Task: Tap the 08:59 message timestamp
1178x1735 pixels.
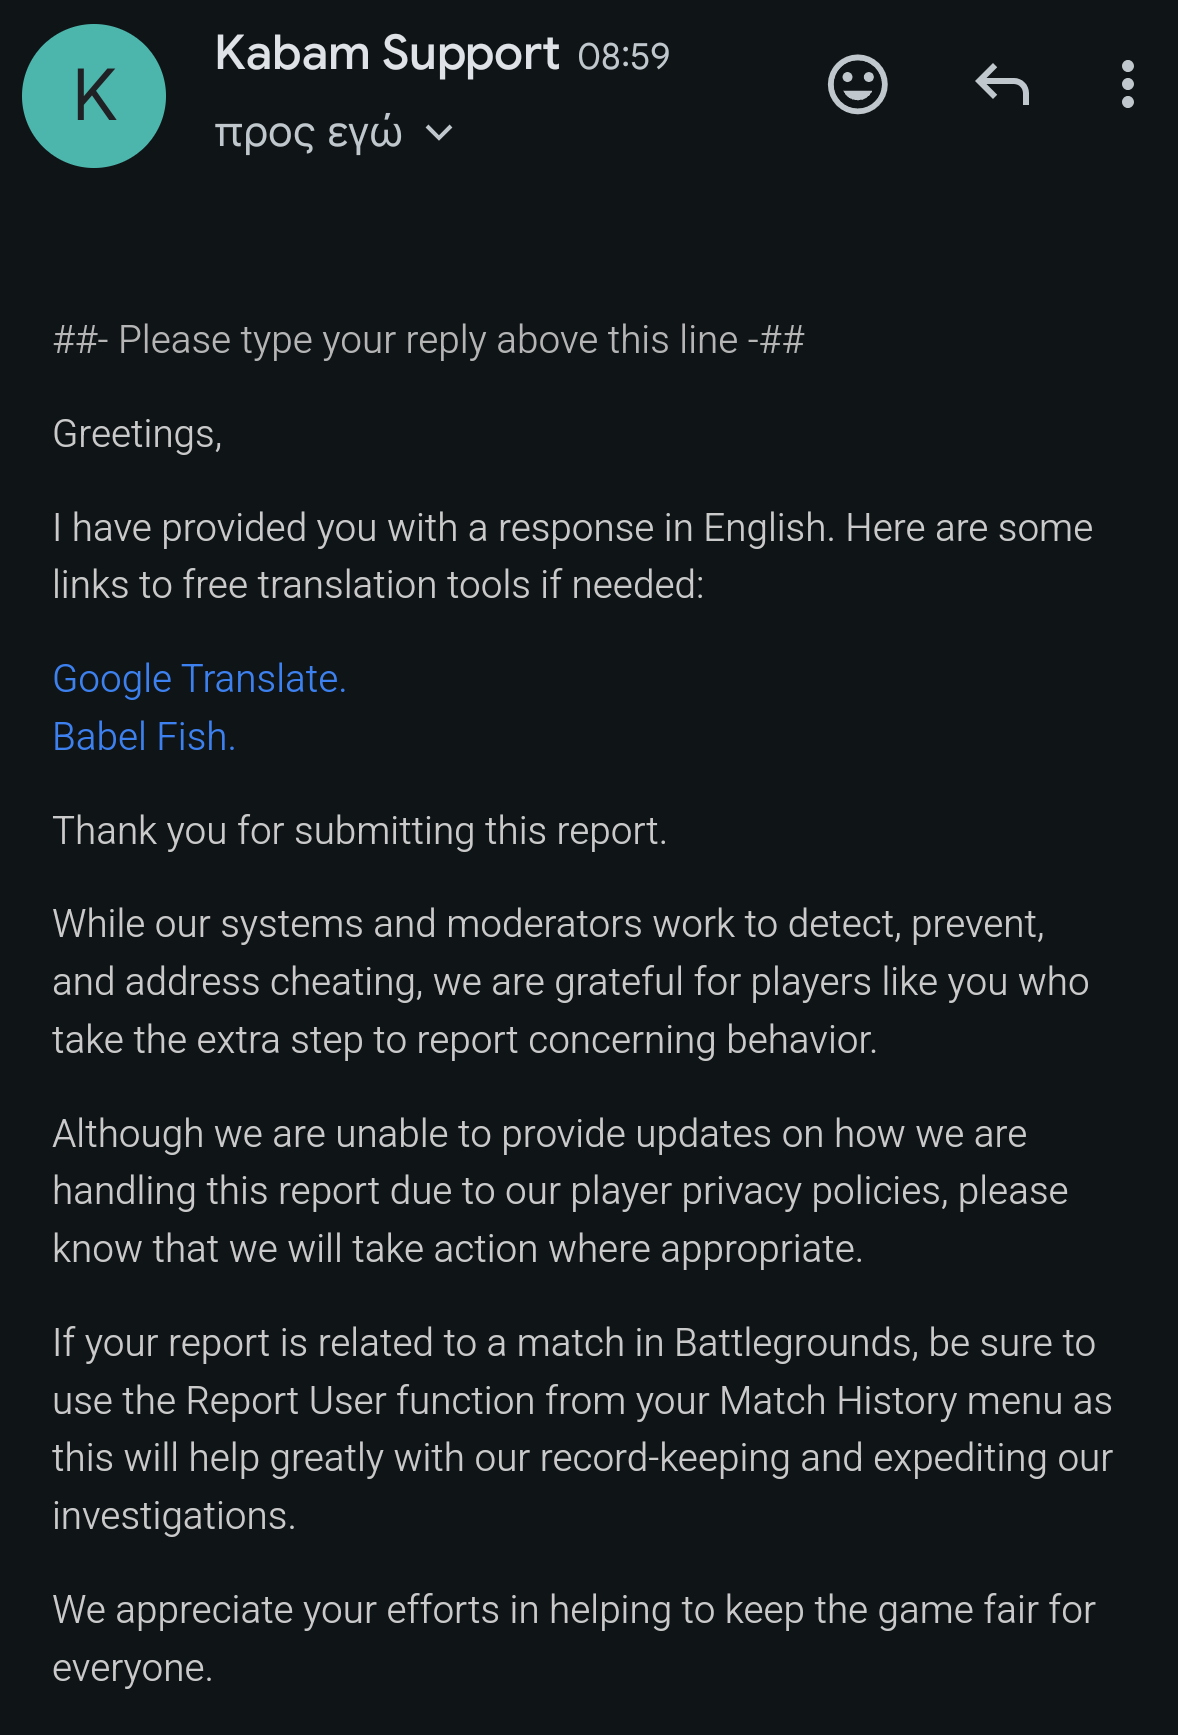Action: tap(623, 57)
